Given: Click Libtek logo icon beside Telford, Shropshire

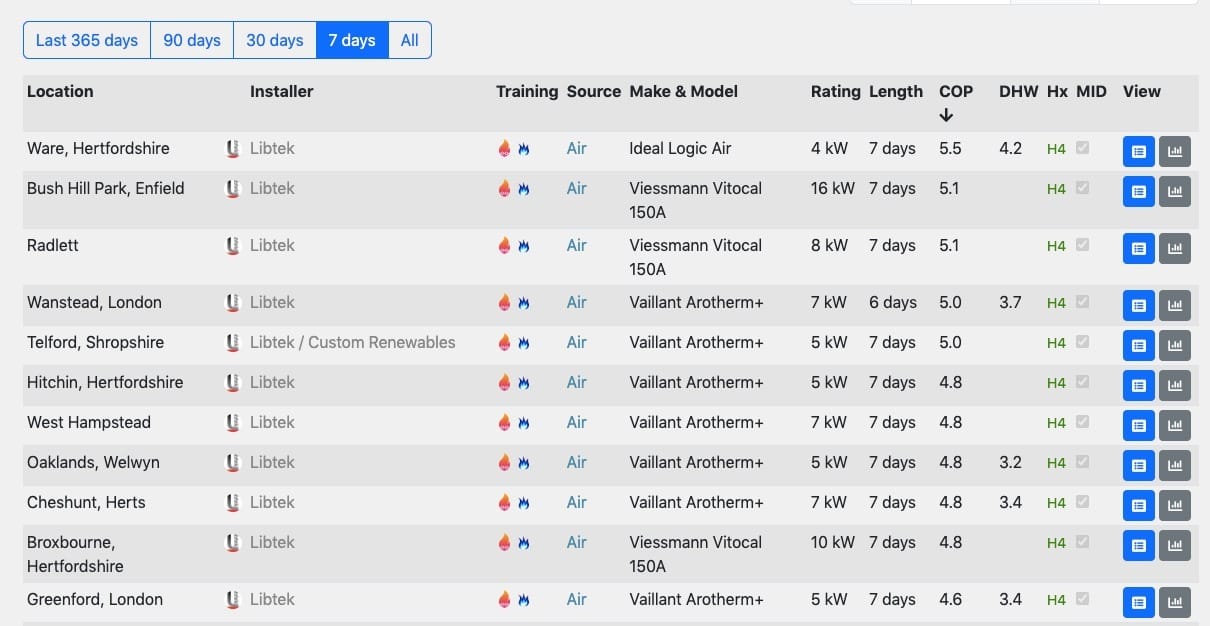Looking at the screenshot, I should pyautogui.click(x=233, y=342).
